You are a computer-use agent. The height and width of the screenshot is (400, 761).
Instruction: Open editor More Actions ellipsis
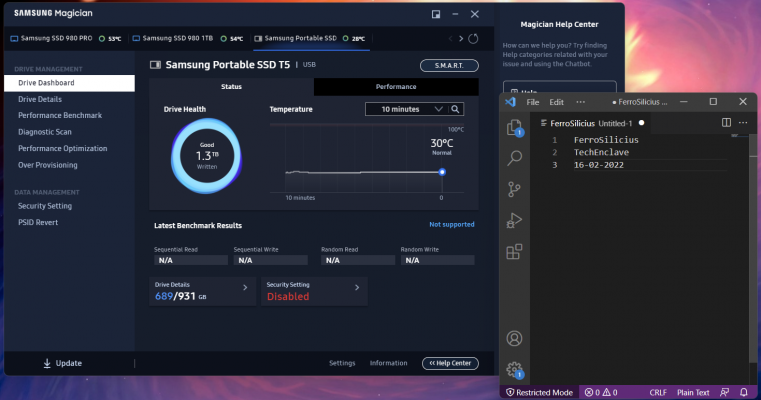tap(743, 122)
